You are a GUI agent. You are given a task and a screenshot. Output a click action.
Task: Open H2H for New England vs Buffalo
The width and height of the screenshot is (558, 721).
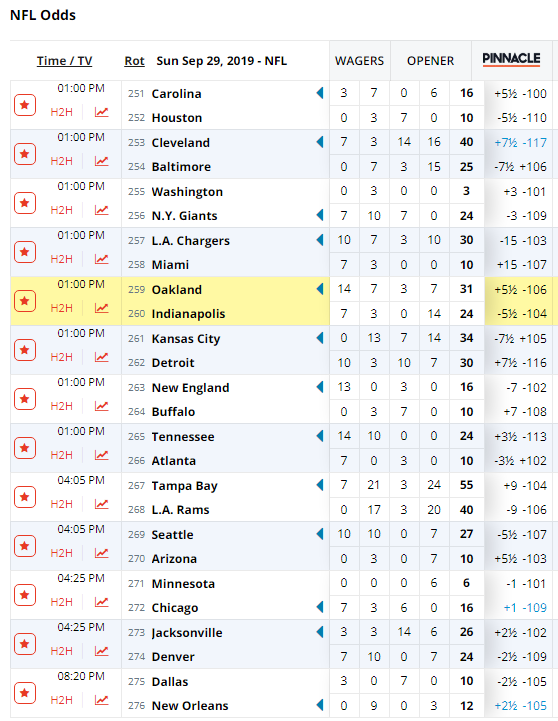point(62,406)
